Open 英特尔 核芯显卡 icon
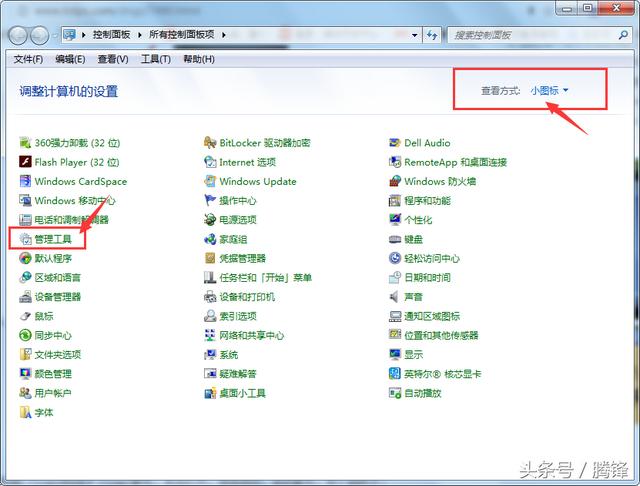This screenshot has height=486, width=640. (395, 374)
